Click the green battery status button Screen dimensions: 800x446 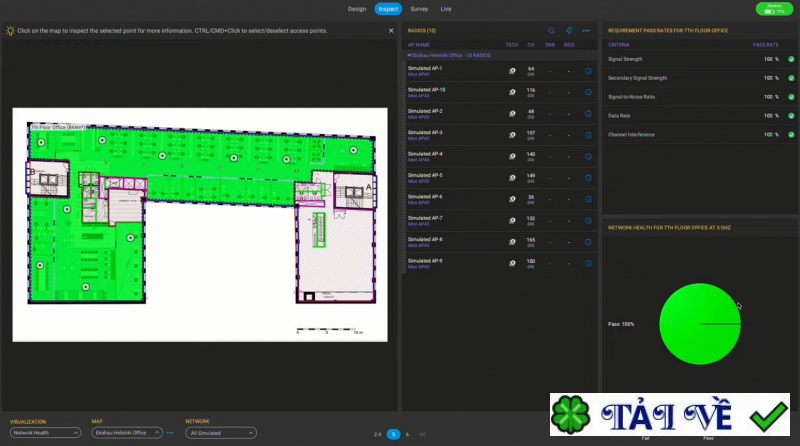pos(774,8)
